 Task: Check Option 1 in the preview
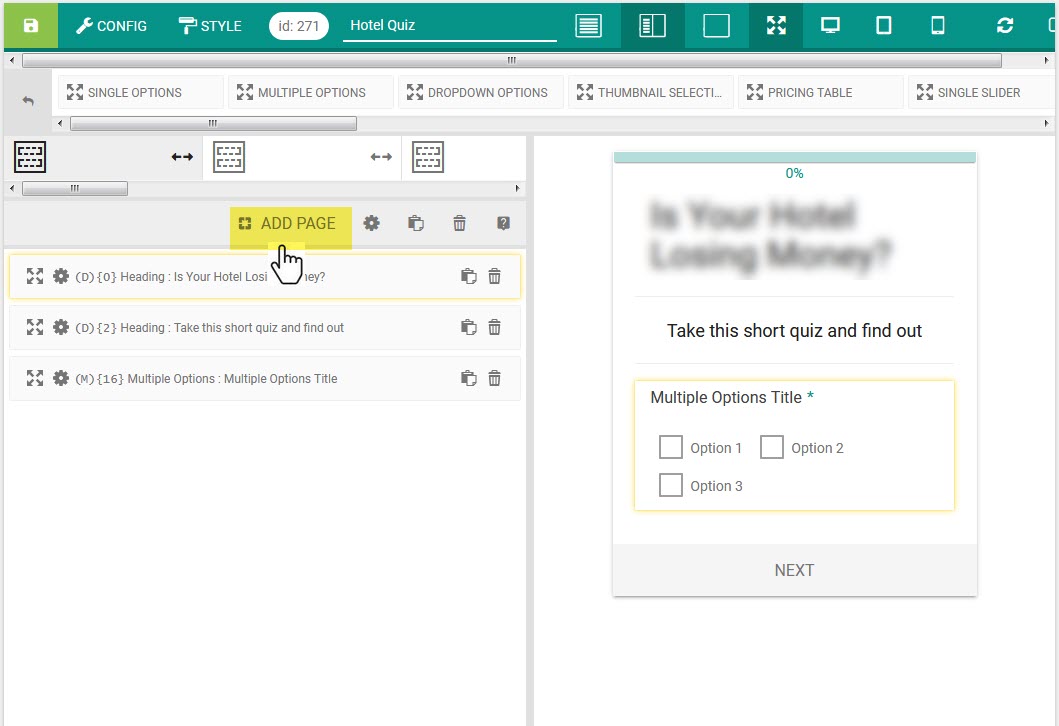[x=671, y=447]
